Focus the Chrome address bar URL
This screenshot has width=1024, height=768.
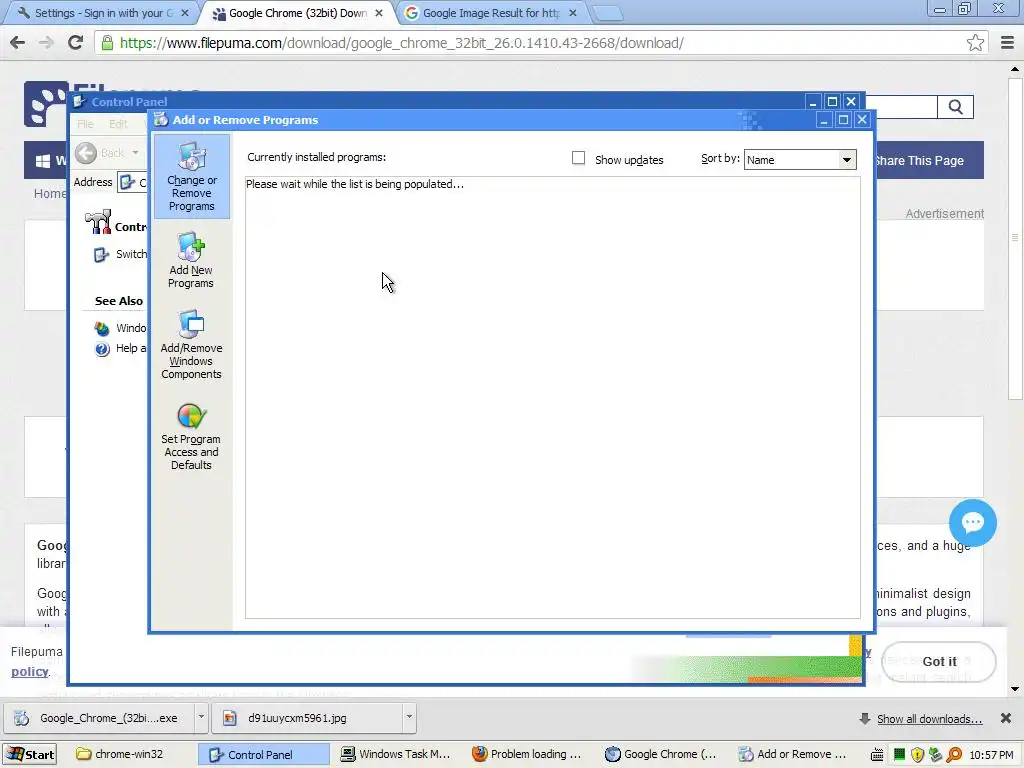pos(402,43)
